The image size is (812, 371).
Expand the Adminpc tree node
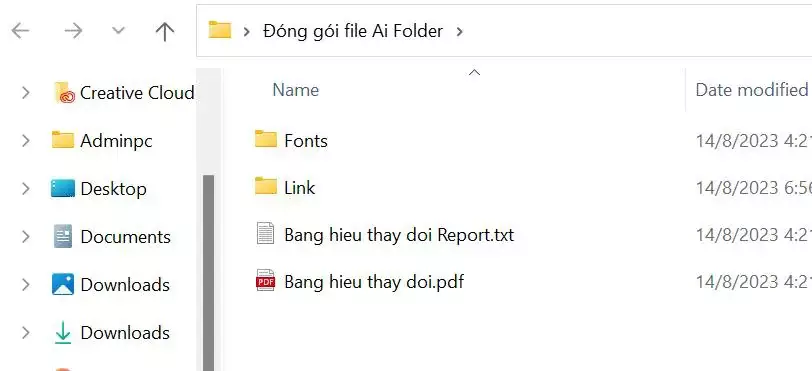click(25, 140)
